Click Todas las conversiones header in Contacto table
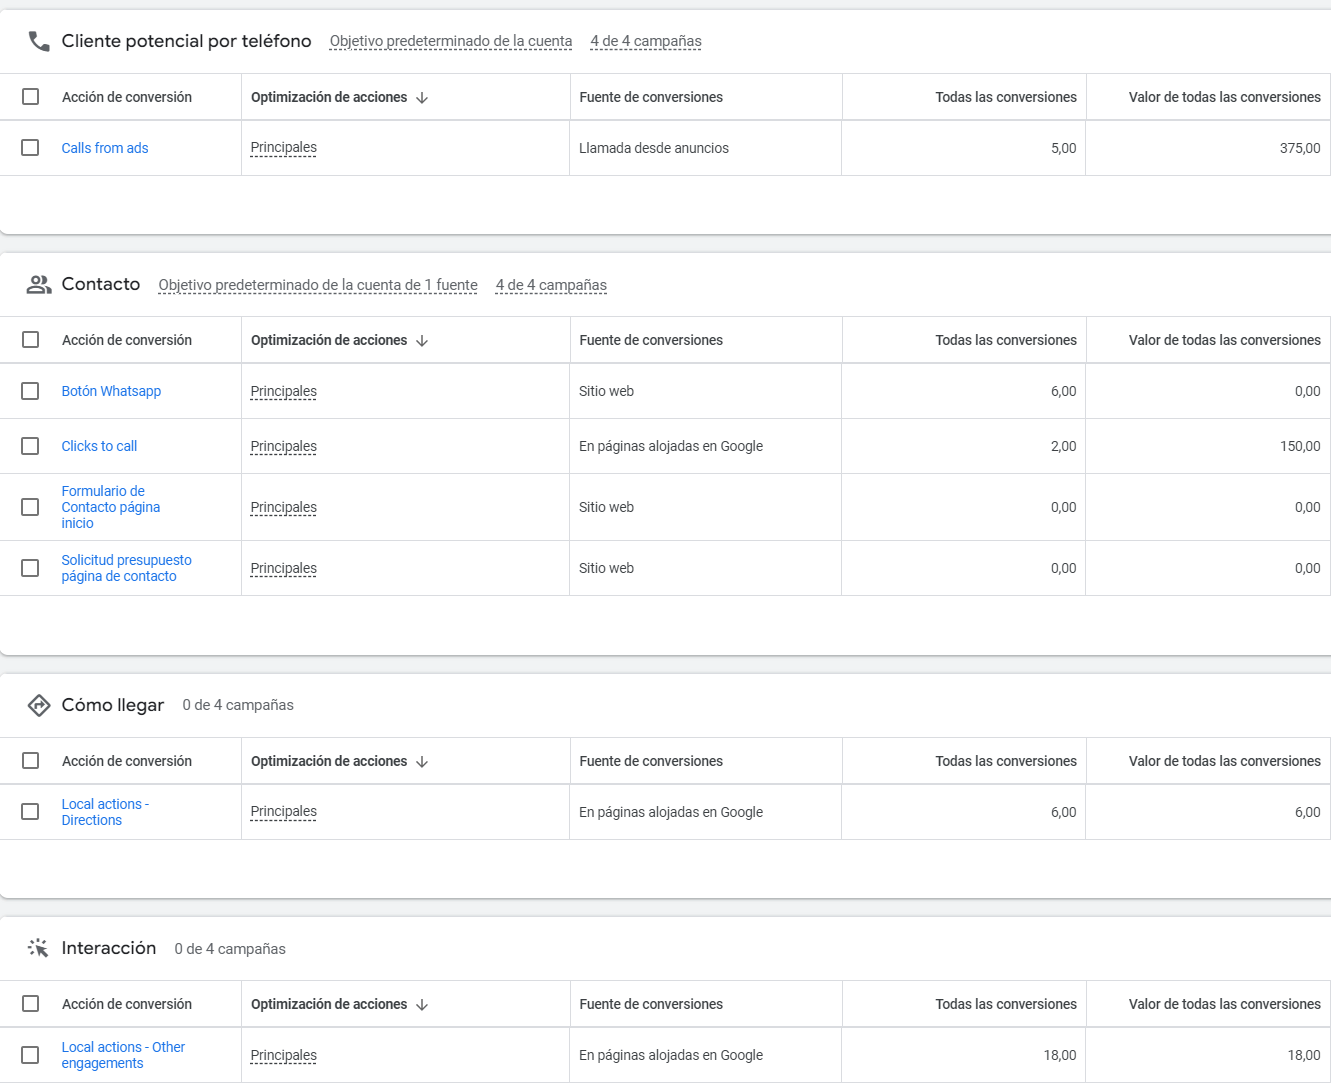This screenshot has height=1092, width=1331. point(1006,340)
